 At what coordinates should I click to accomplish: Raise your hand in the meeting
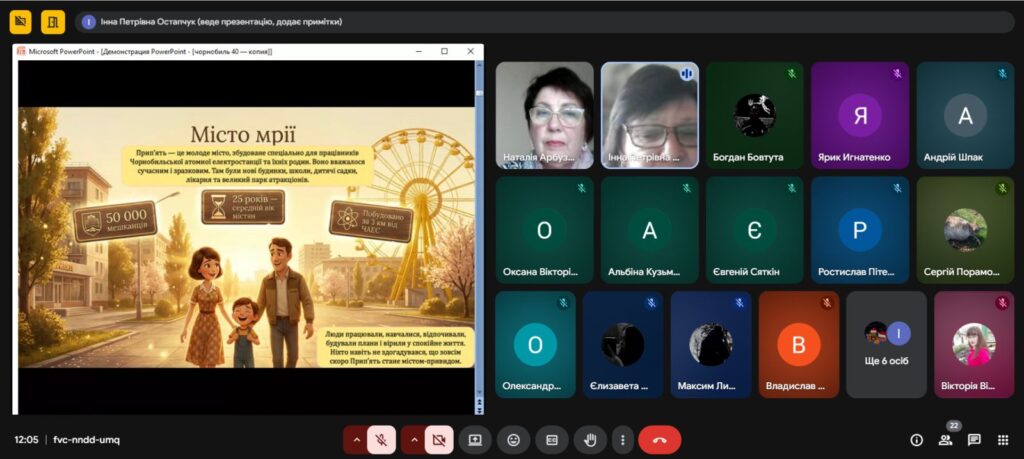pyautogui.click(x=590, y=439)
